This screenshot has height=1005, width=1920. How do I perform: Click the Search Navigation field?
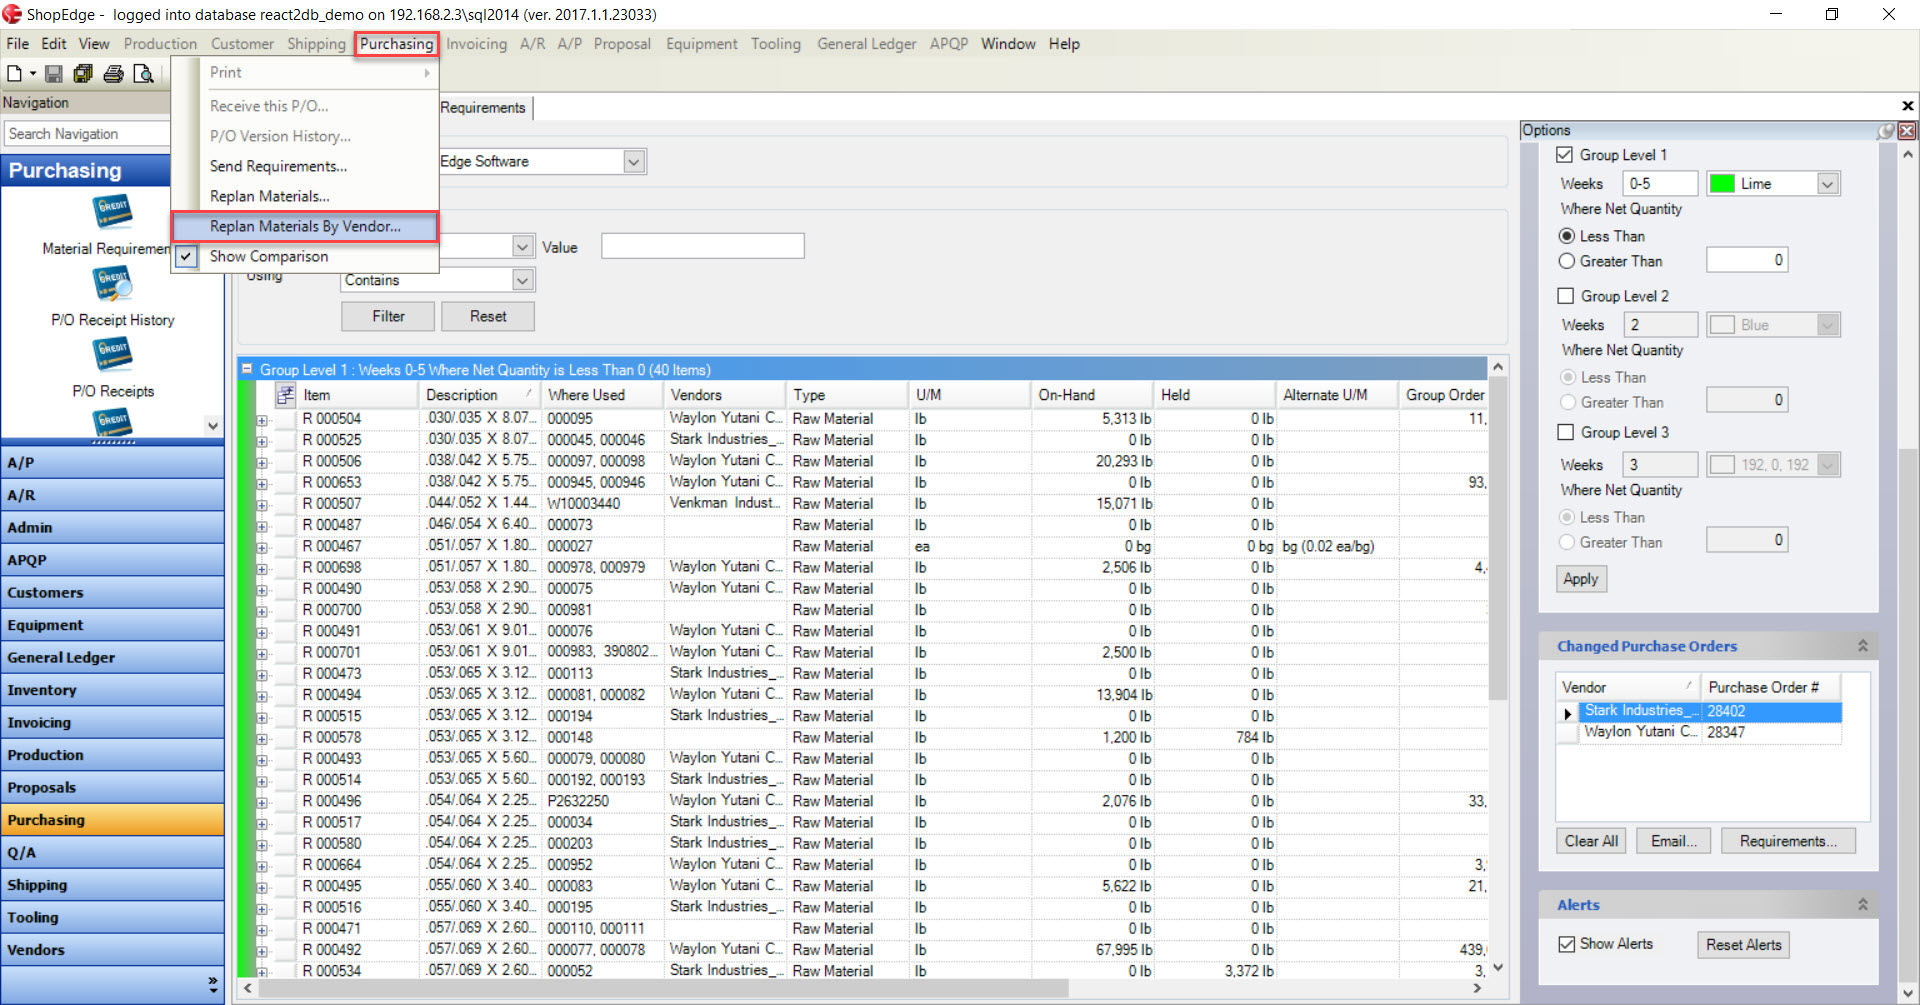(88, 134)
